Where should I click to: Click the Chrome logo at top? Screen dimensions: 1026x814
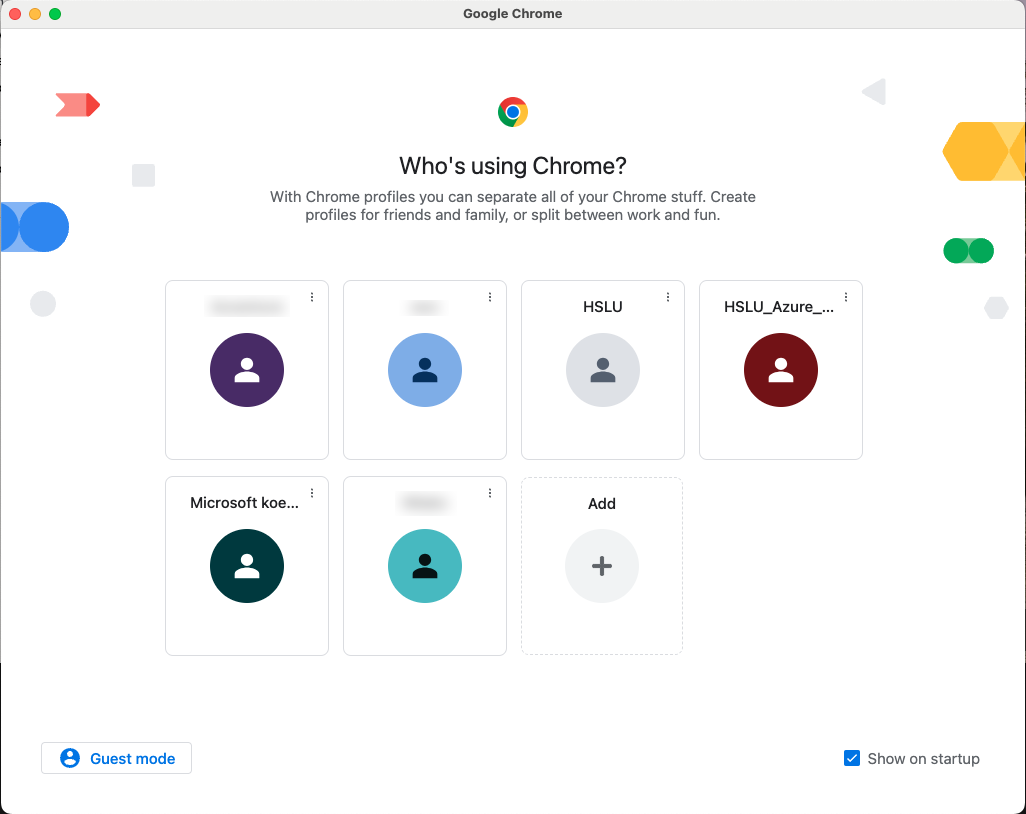pyautogui.click(x=513, y=112)
